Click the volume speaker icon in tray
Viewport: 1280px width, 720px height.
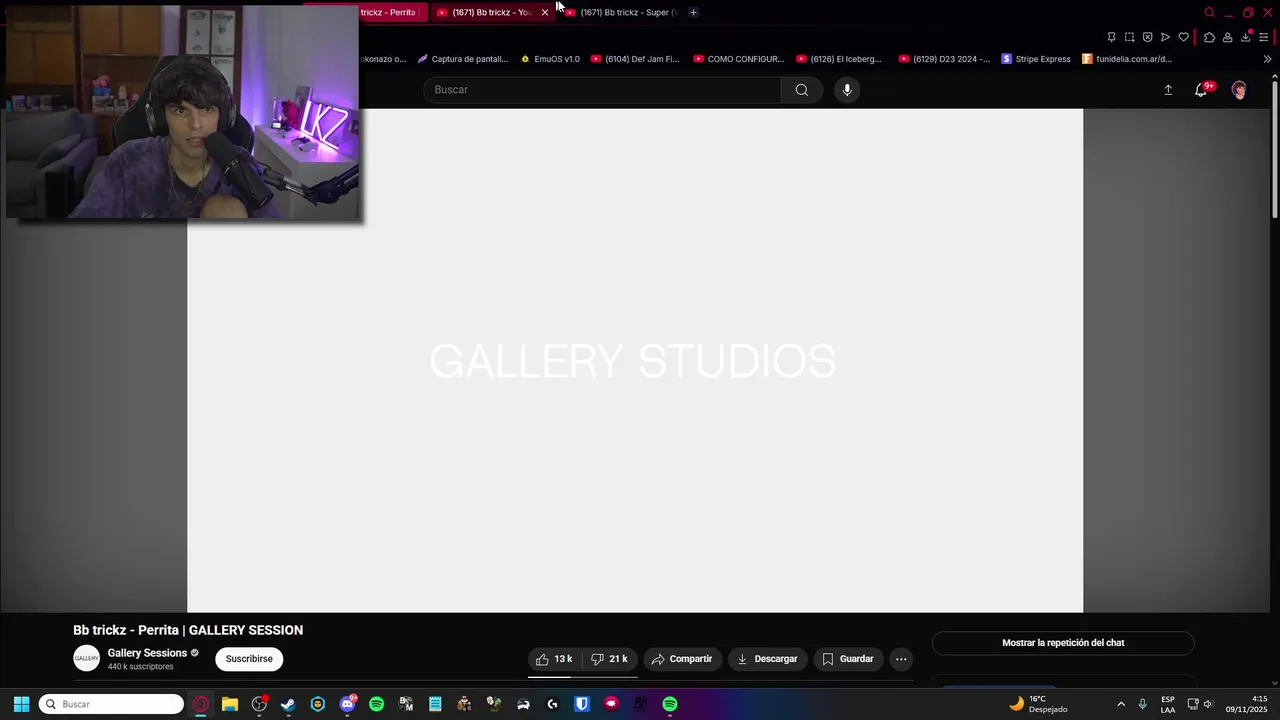[x=1208, y=704]
